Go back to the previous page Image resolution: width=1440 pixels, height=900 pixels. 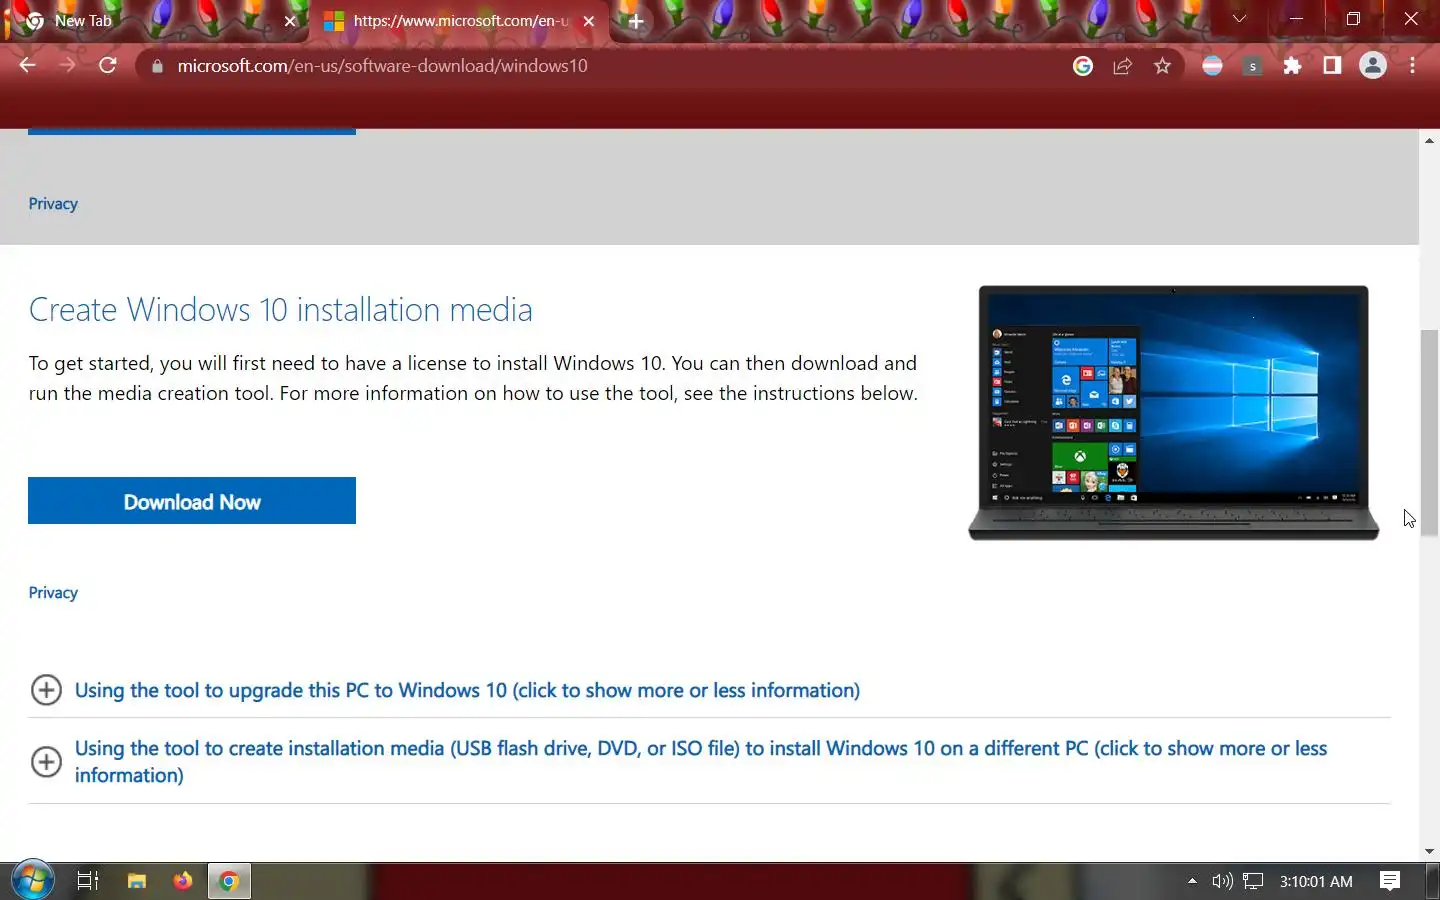tap(27, 66)
